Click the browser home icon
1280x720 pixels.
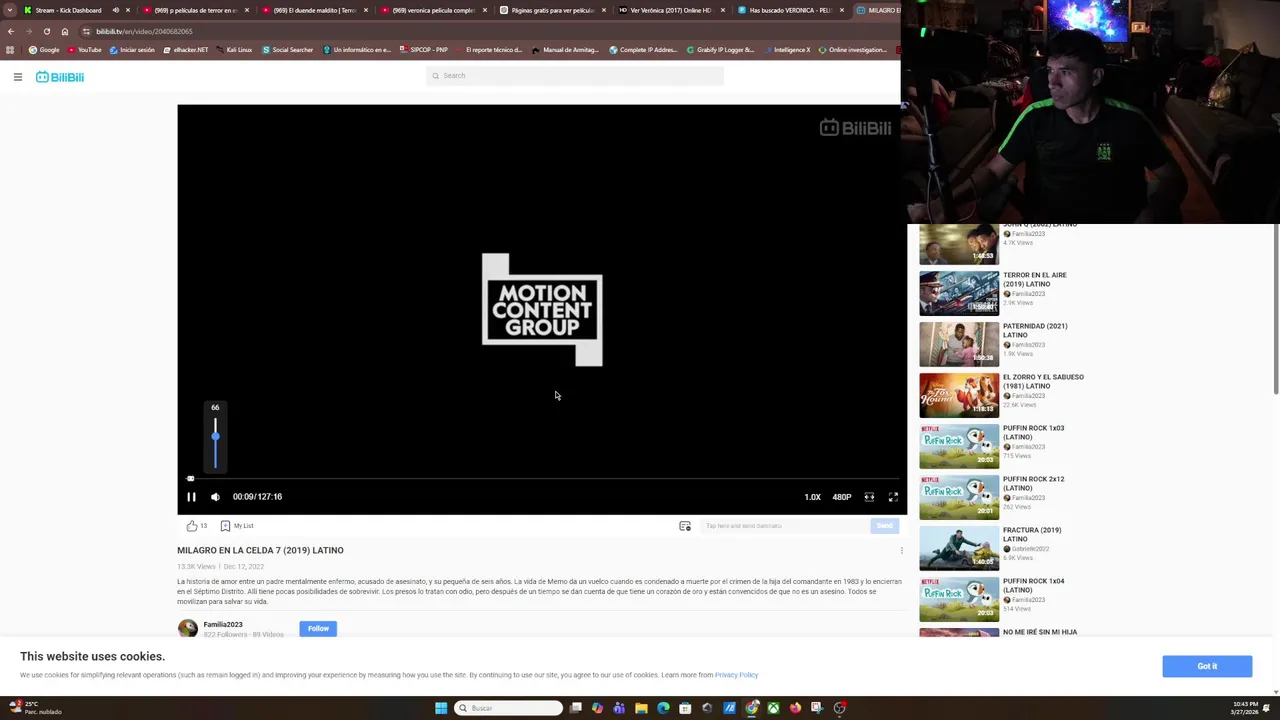65,32
